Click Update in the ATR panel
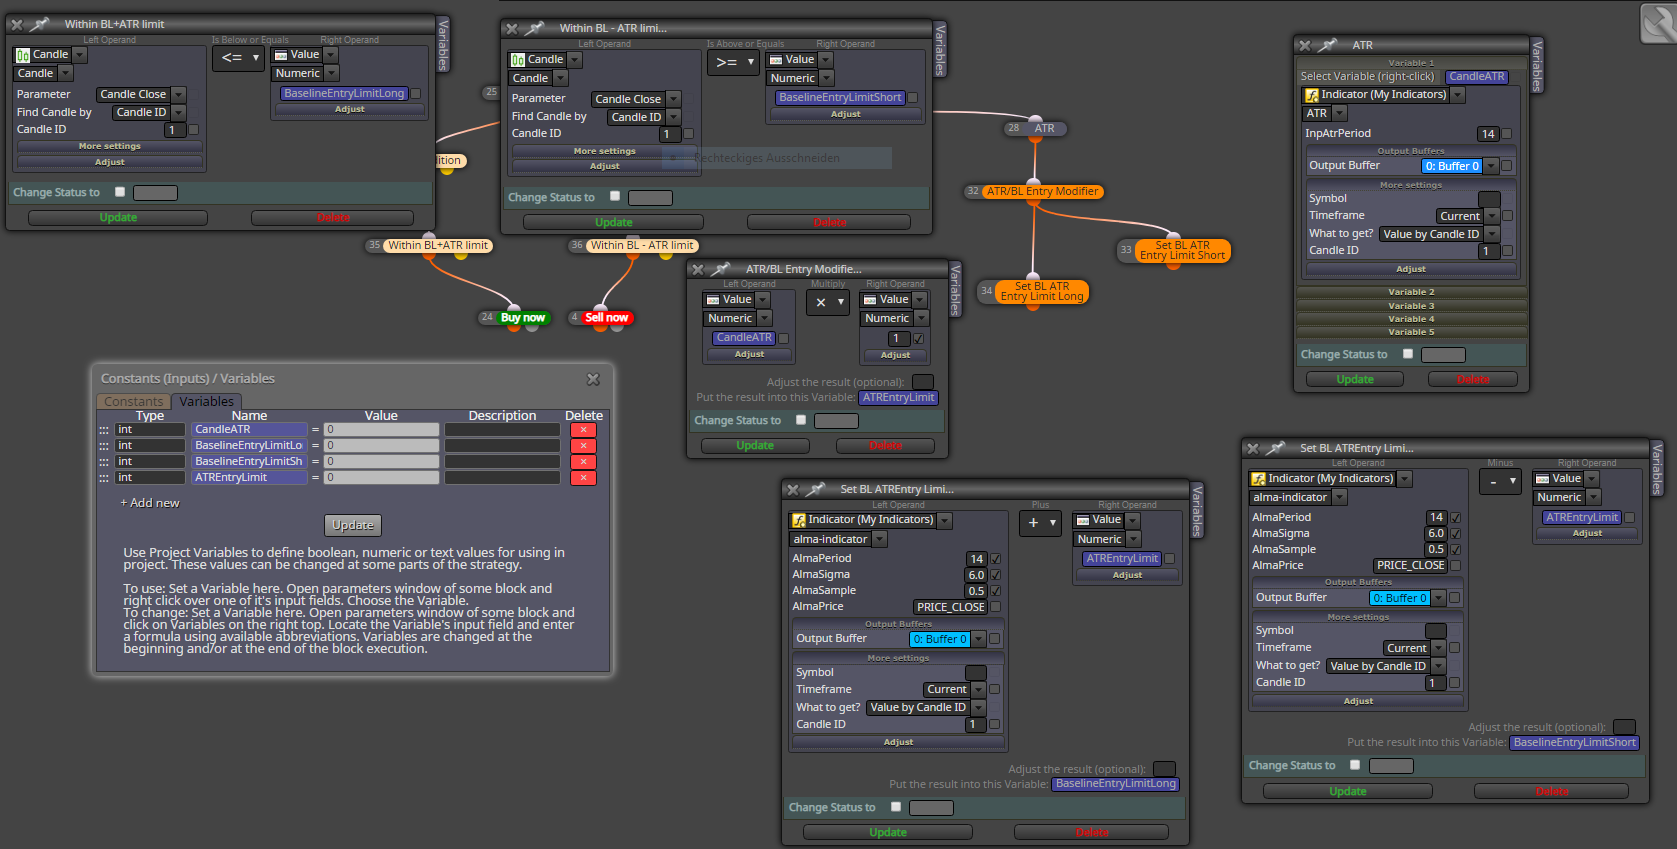 click(1355, 379)
